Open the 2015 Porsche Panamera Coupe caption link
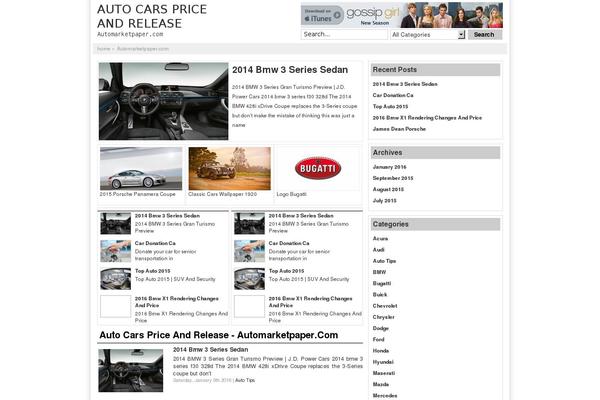This screenshot has width=600, height=400. 138,194
